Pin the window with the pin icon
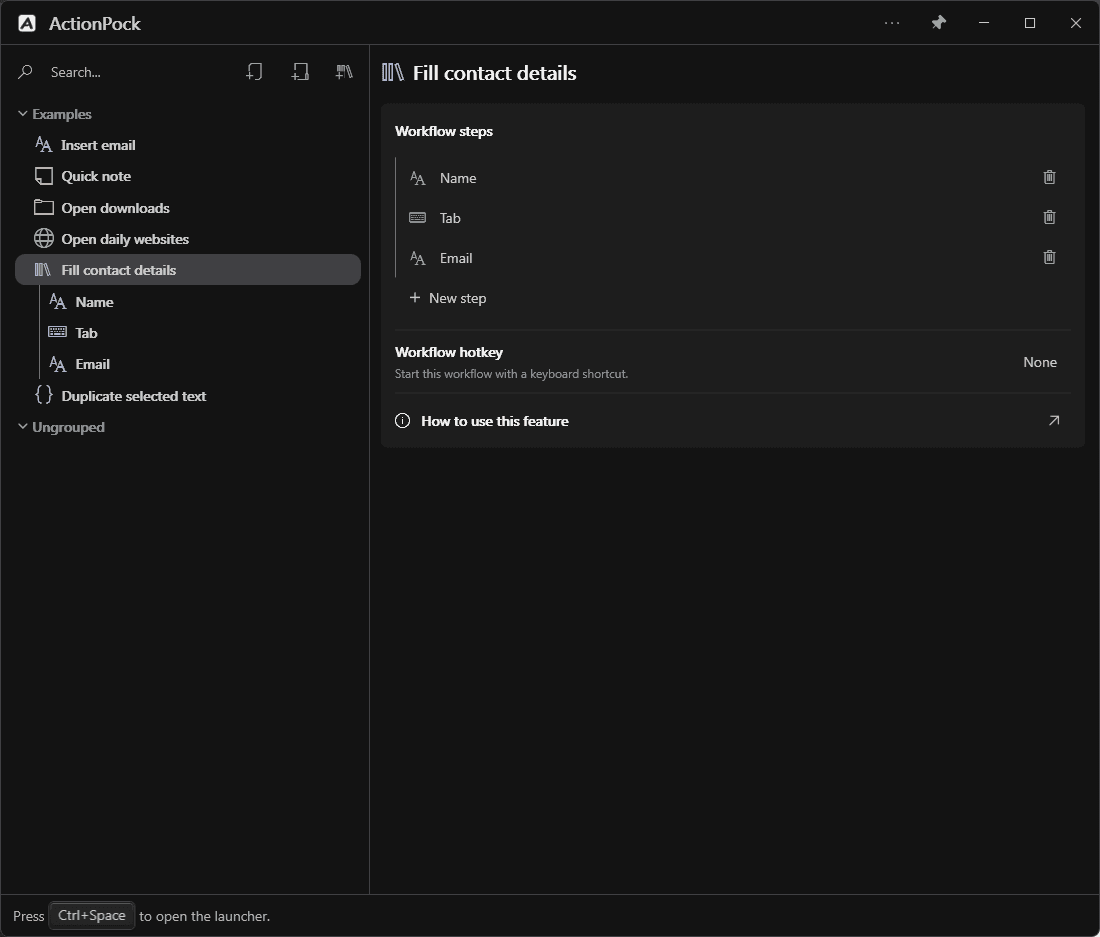Image resolution: width=1100 pixels, height=937 pixels. click(938, 23)
